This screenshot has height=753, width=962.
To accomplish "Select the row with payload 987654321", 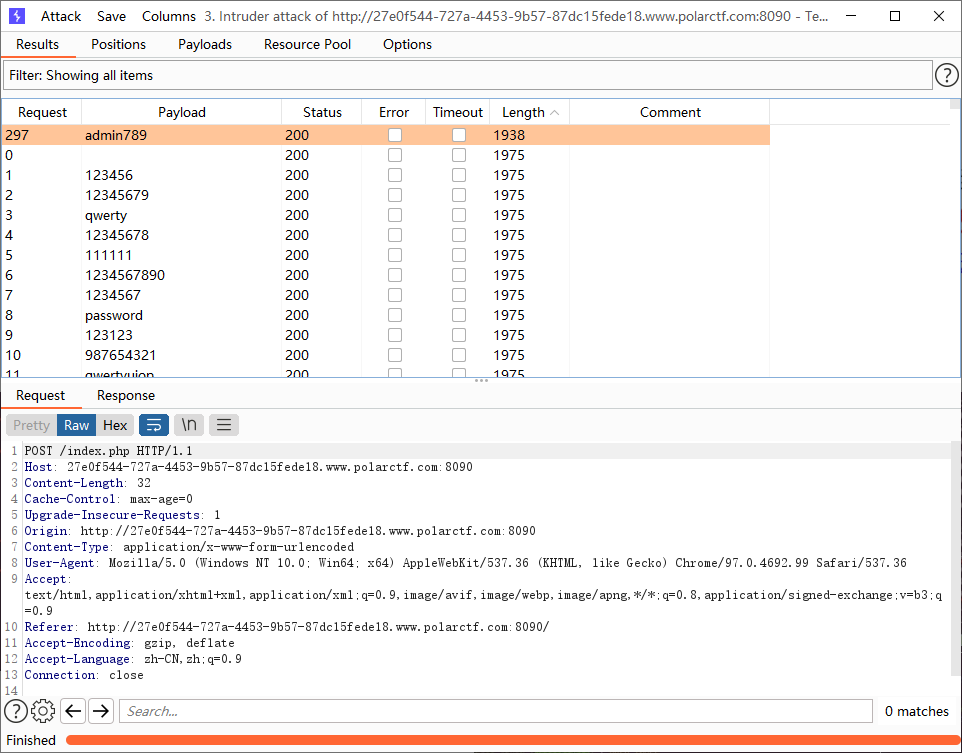I will (385, 355).
